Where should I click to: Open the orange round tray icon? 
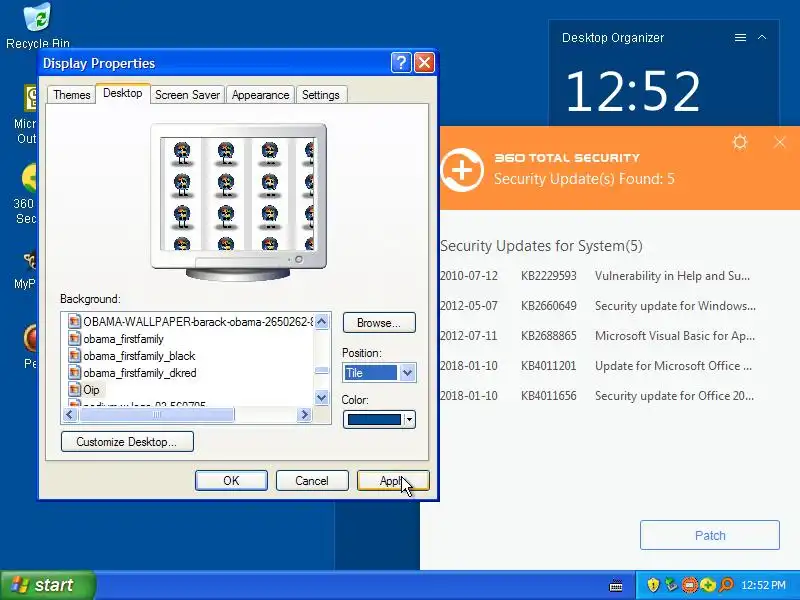coord(689,585)
